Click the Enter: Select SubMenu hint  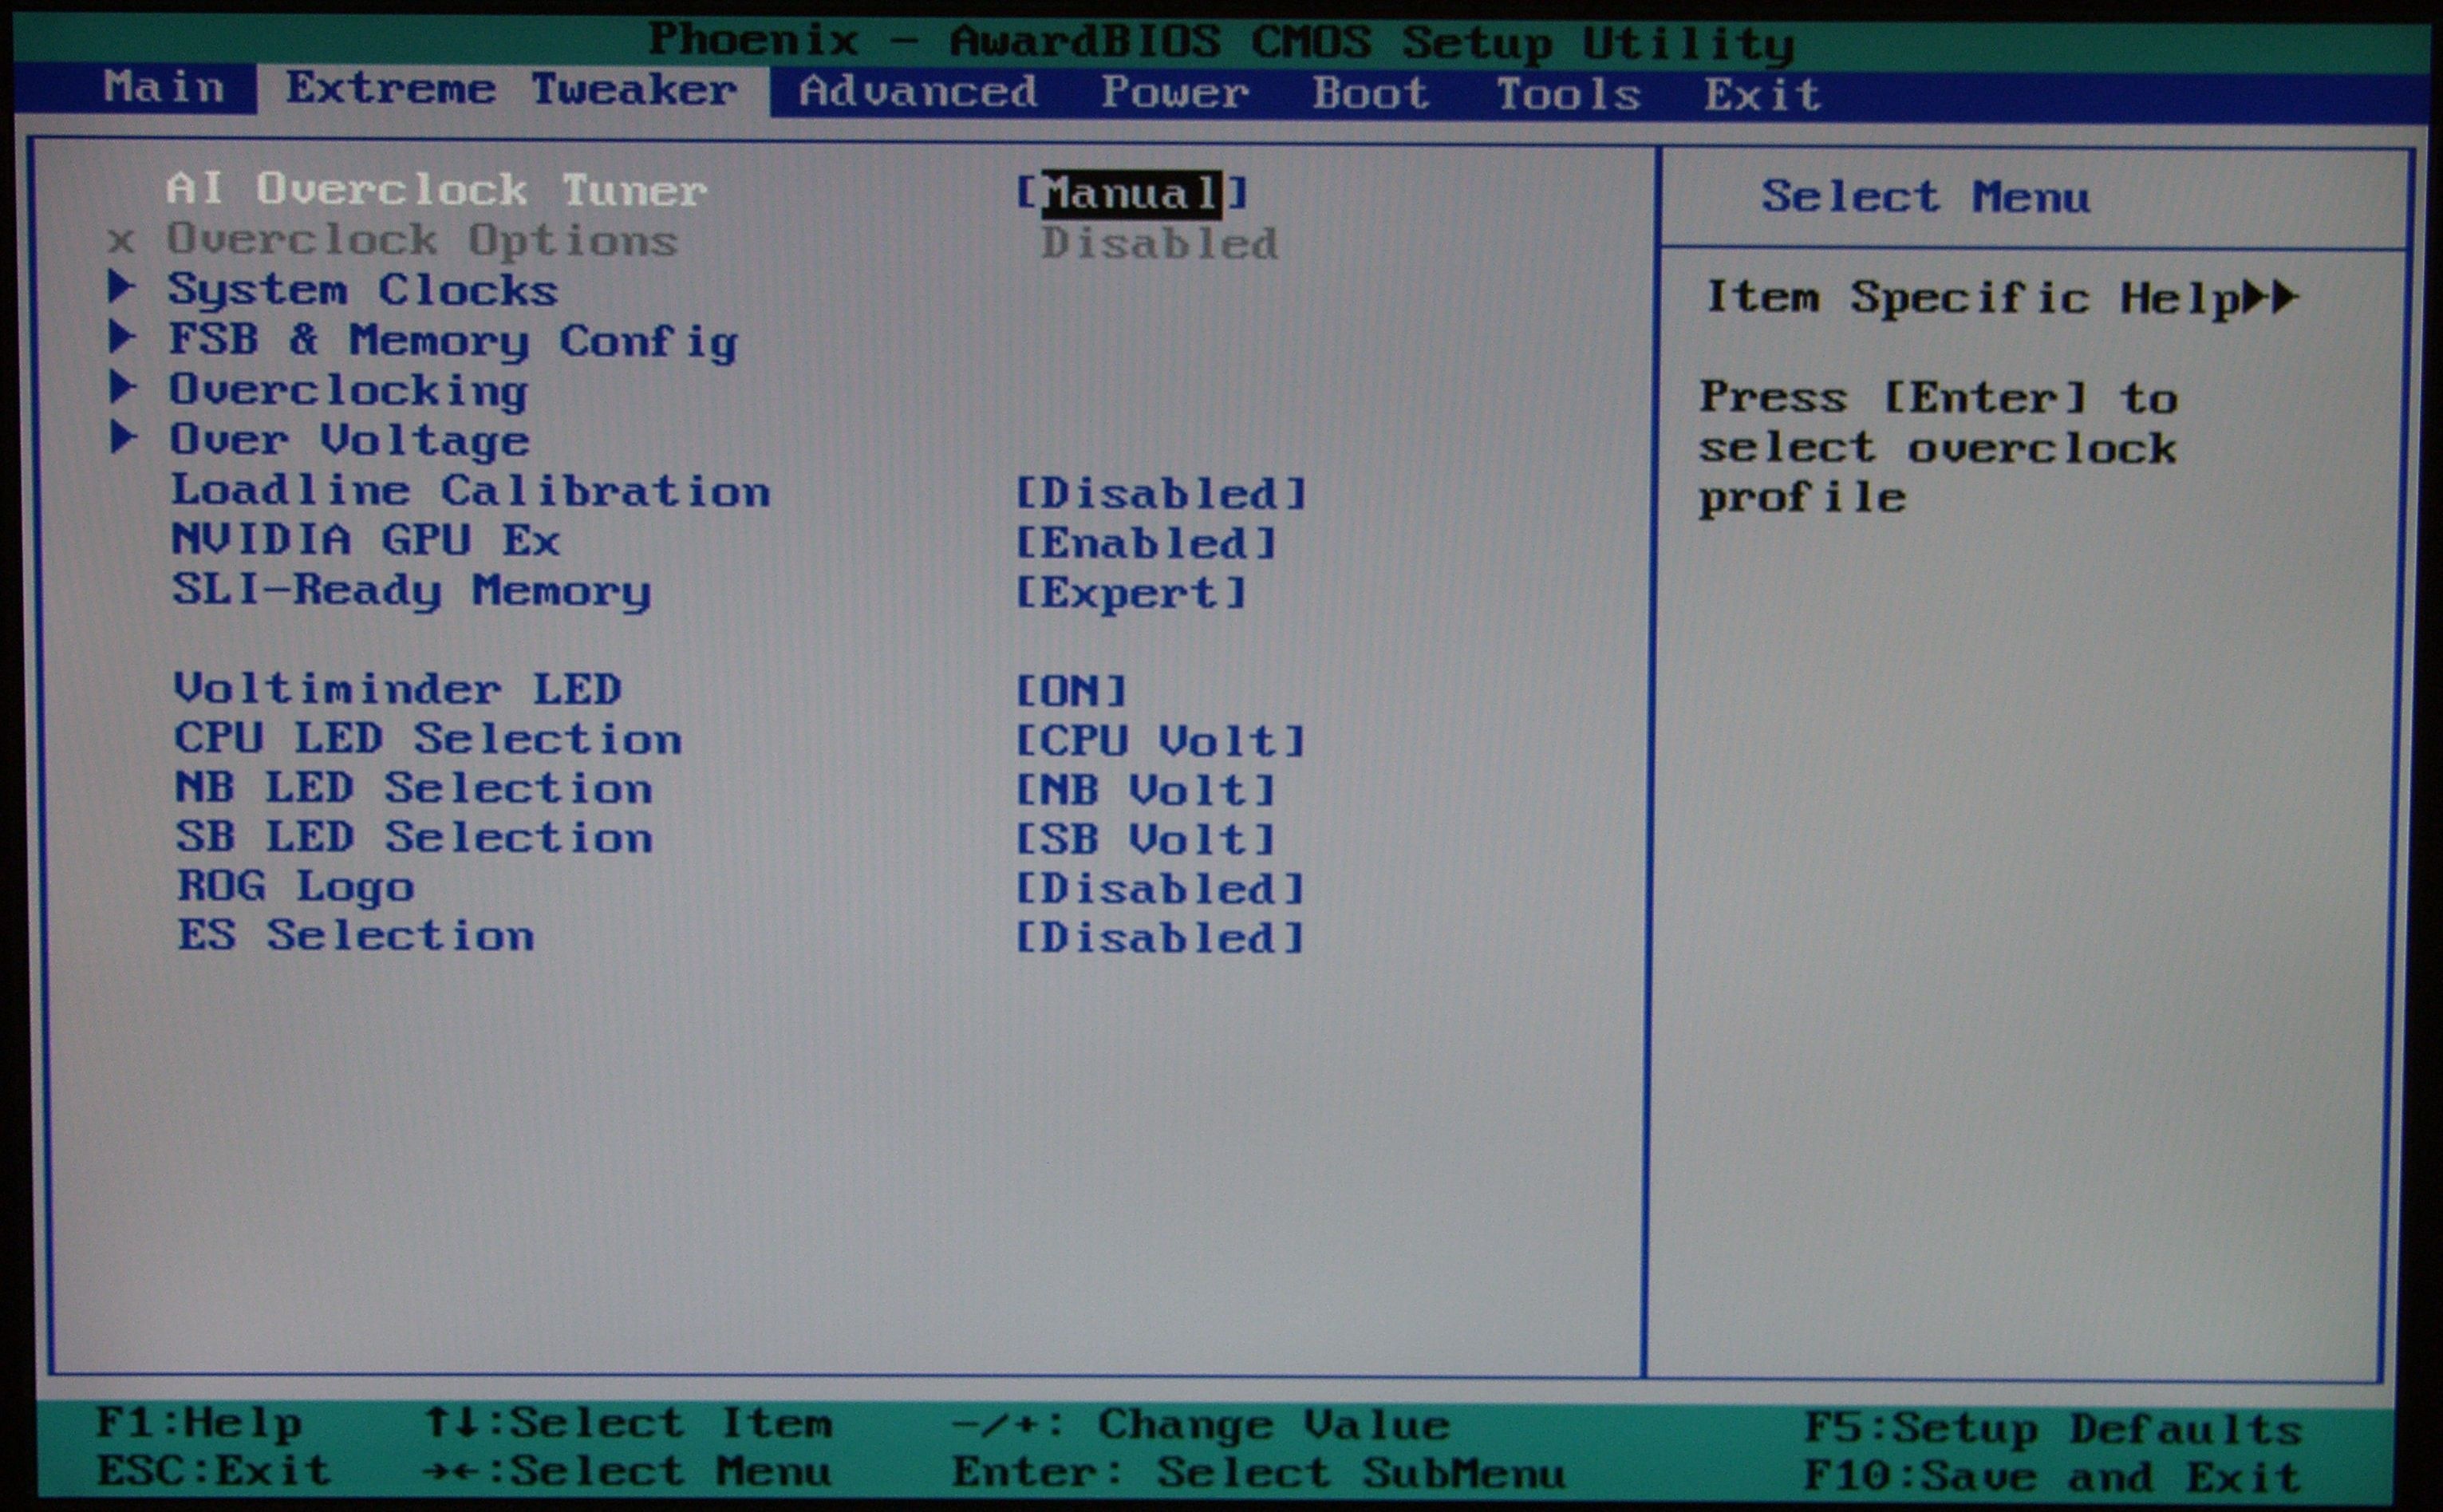tap(1258, 1473)
